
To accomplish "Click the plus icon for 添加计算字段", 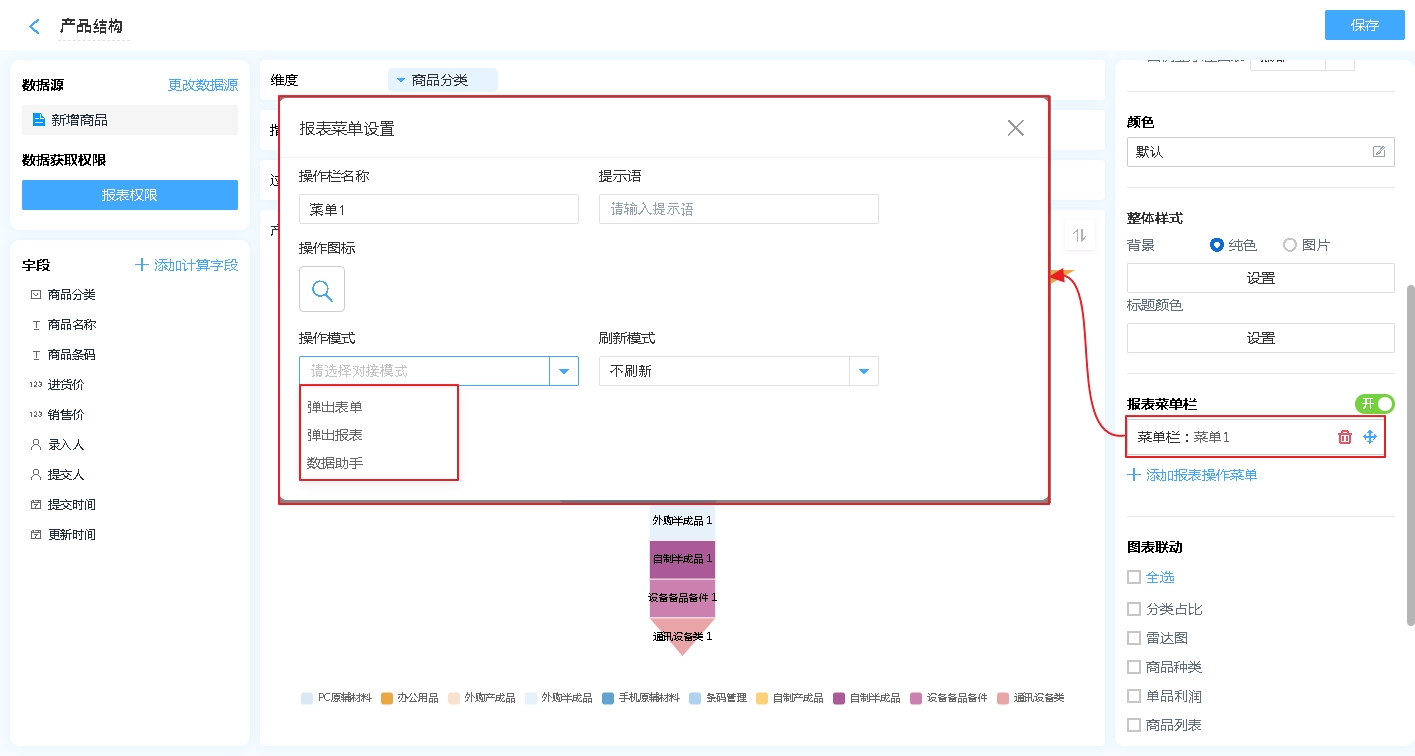I will (142, 265).
